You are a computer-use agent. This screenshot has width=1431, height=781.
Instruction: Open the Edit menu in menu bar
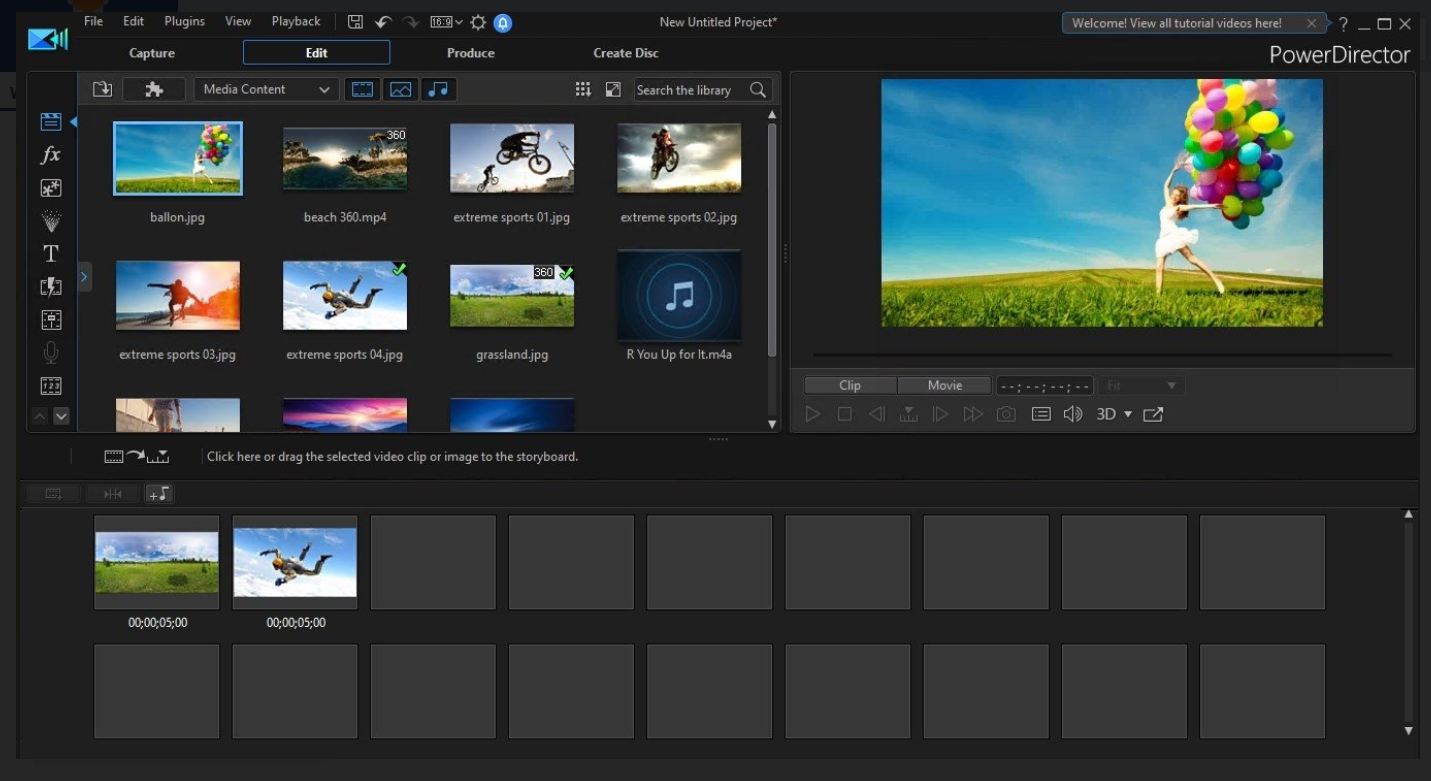tap(133, 21)
